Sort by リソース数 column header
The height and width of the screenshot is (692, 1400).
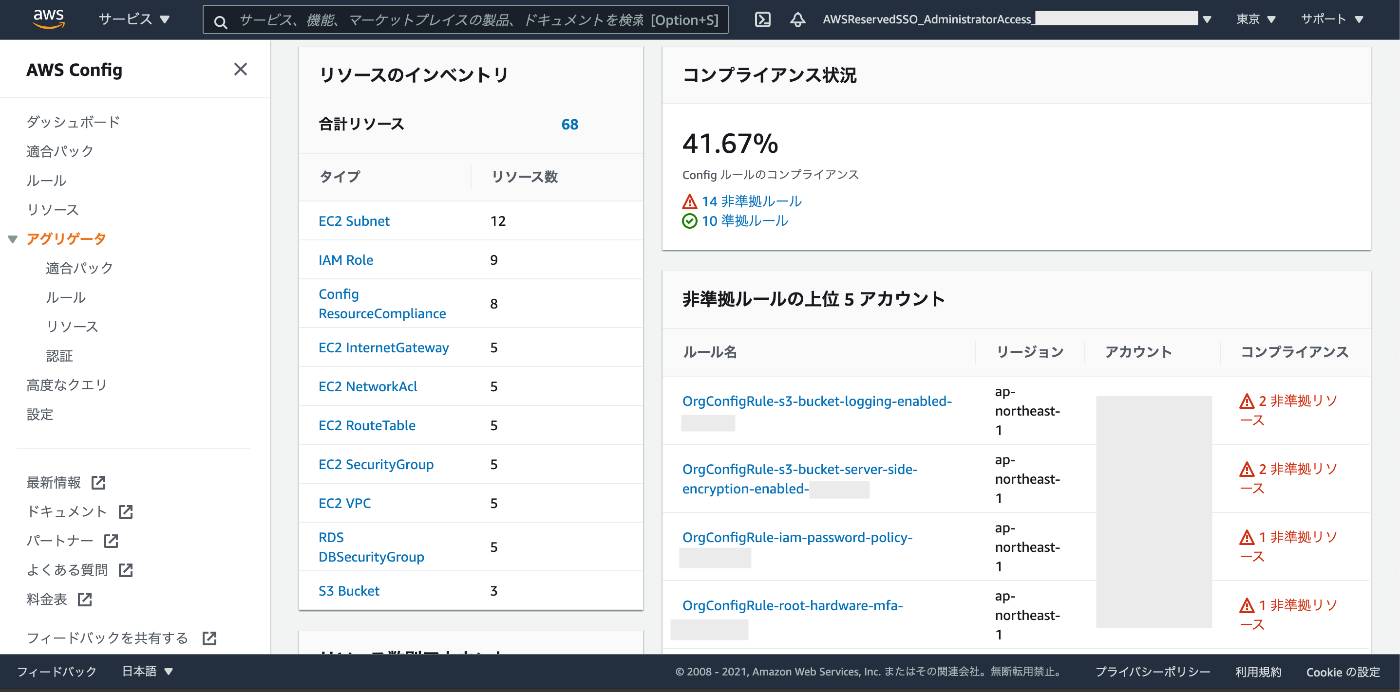[524, 177]
